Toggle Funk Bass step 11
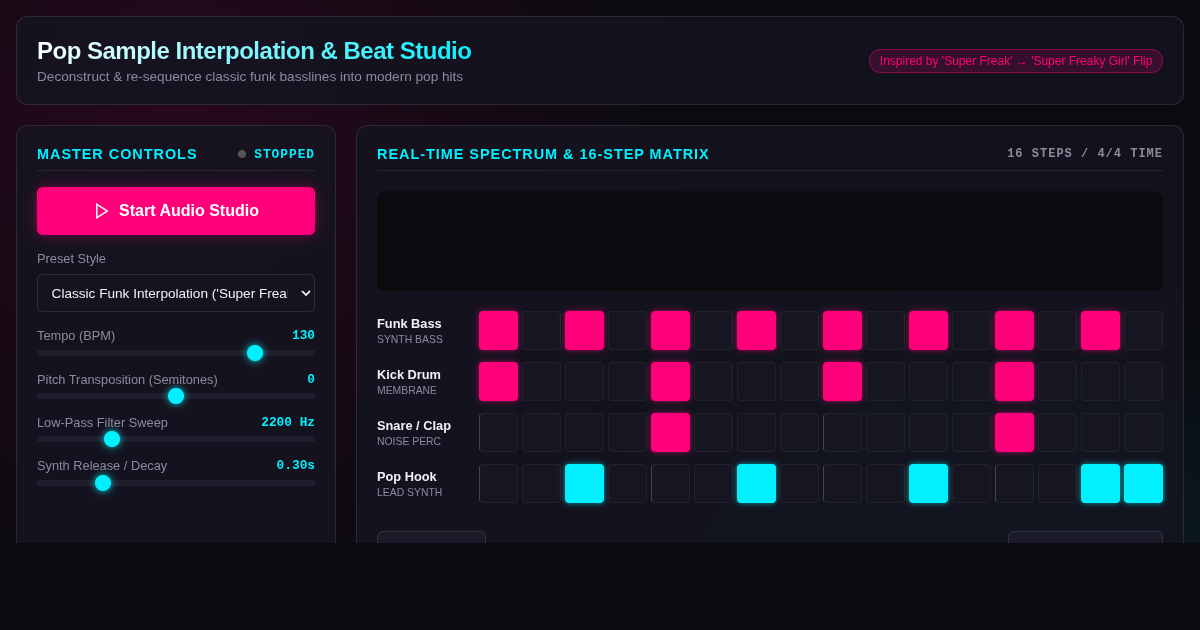 [x=928, y=330]
